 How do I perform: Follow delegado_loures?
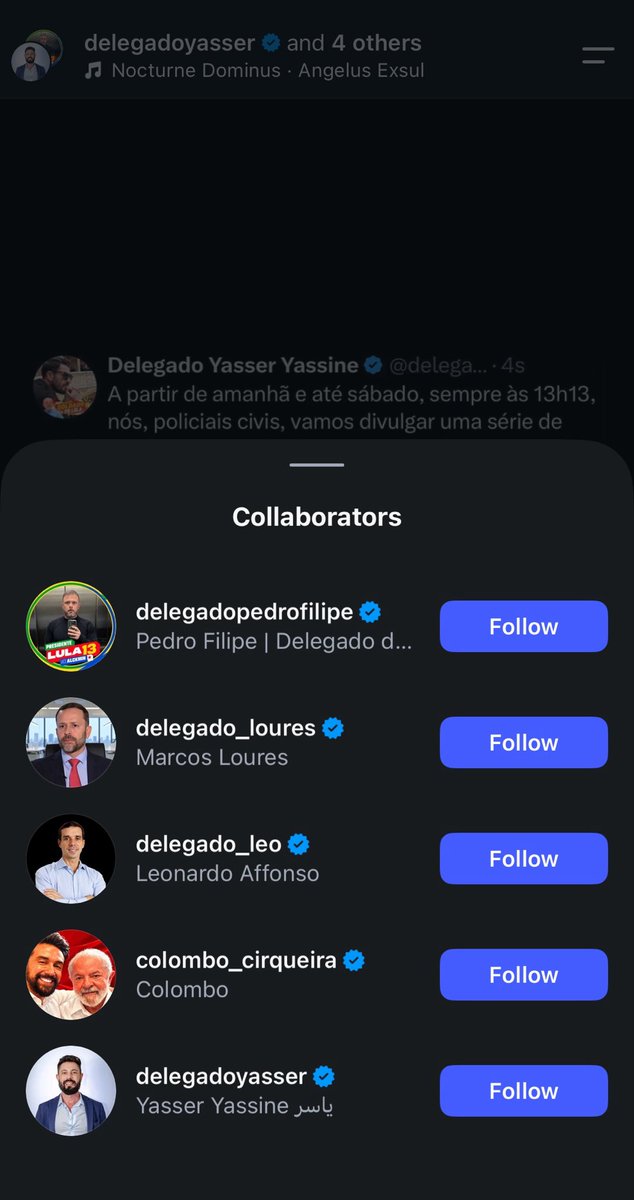point(524,742)
